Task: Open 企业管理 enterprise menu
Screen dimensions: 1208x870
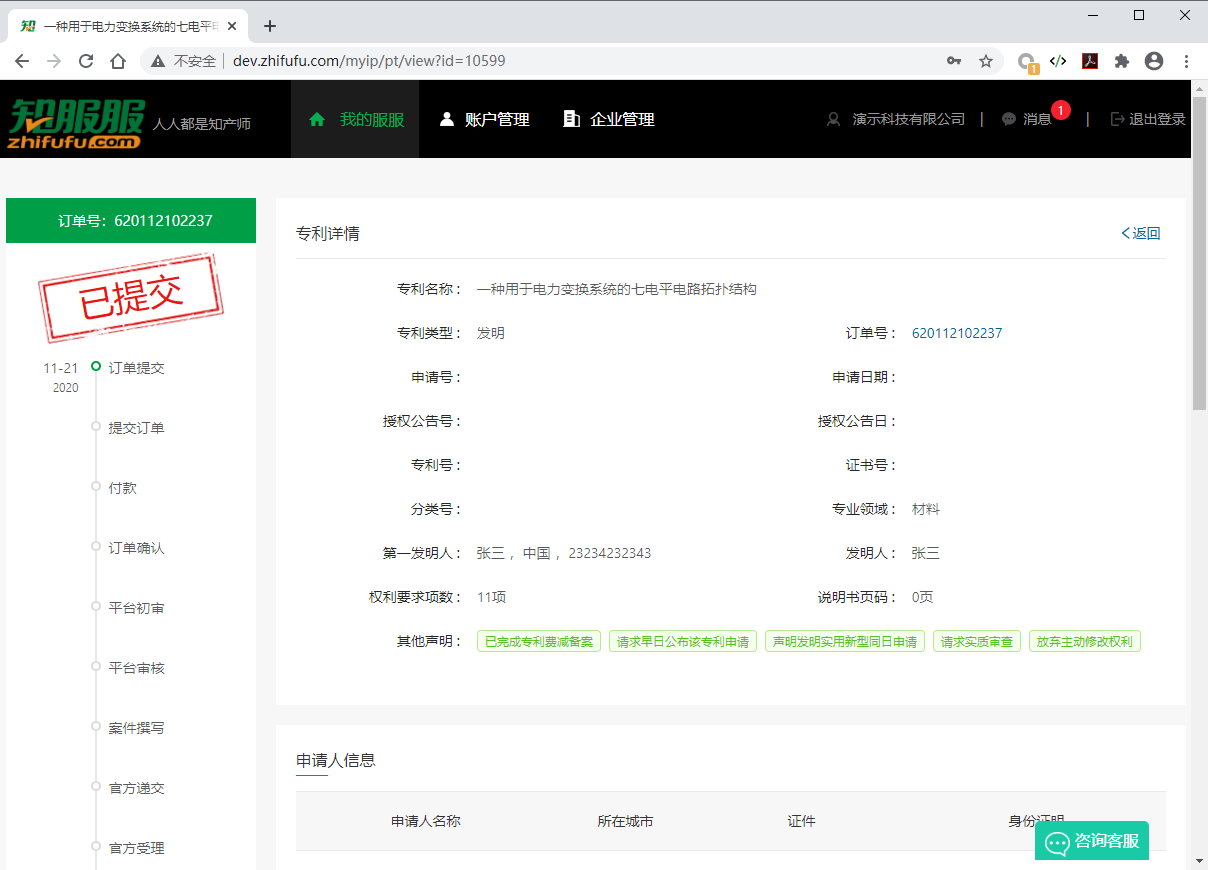Action: pos(609,120)
